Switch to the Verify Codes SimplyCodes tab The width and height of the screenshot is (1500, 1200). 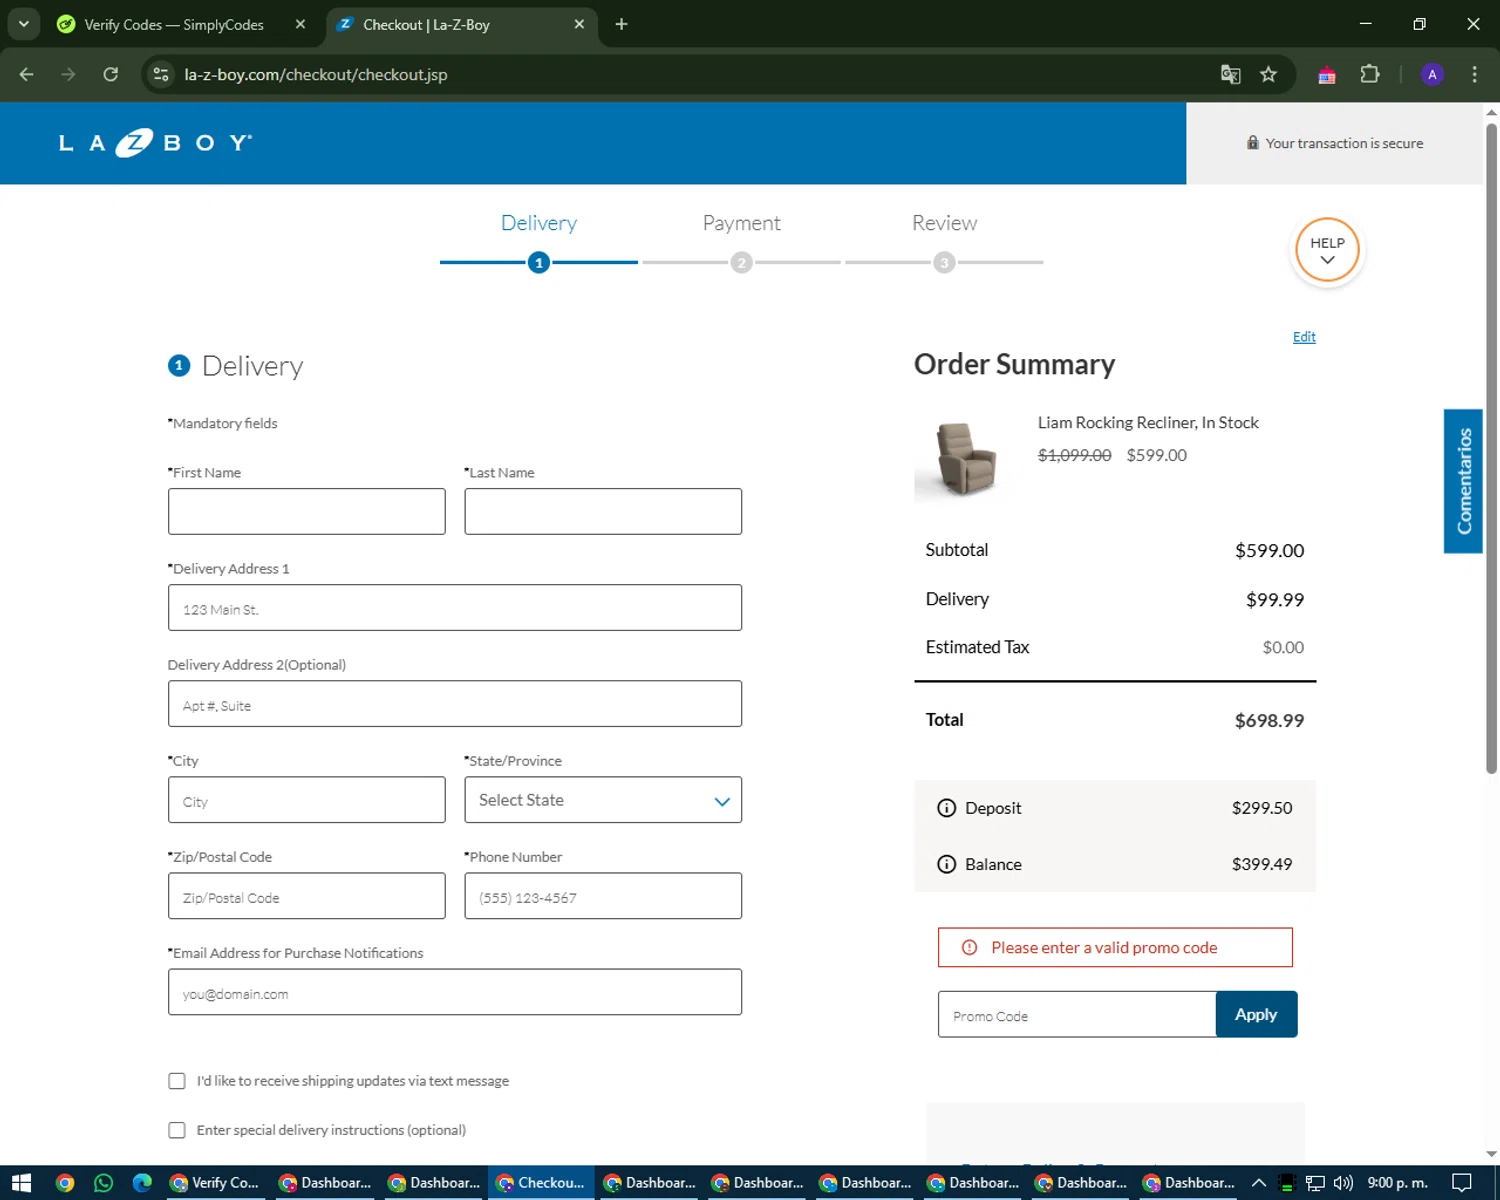click(x=173, y=25)
